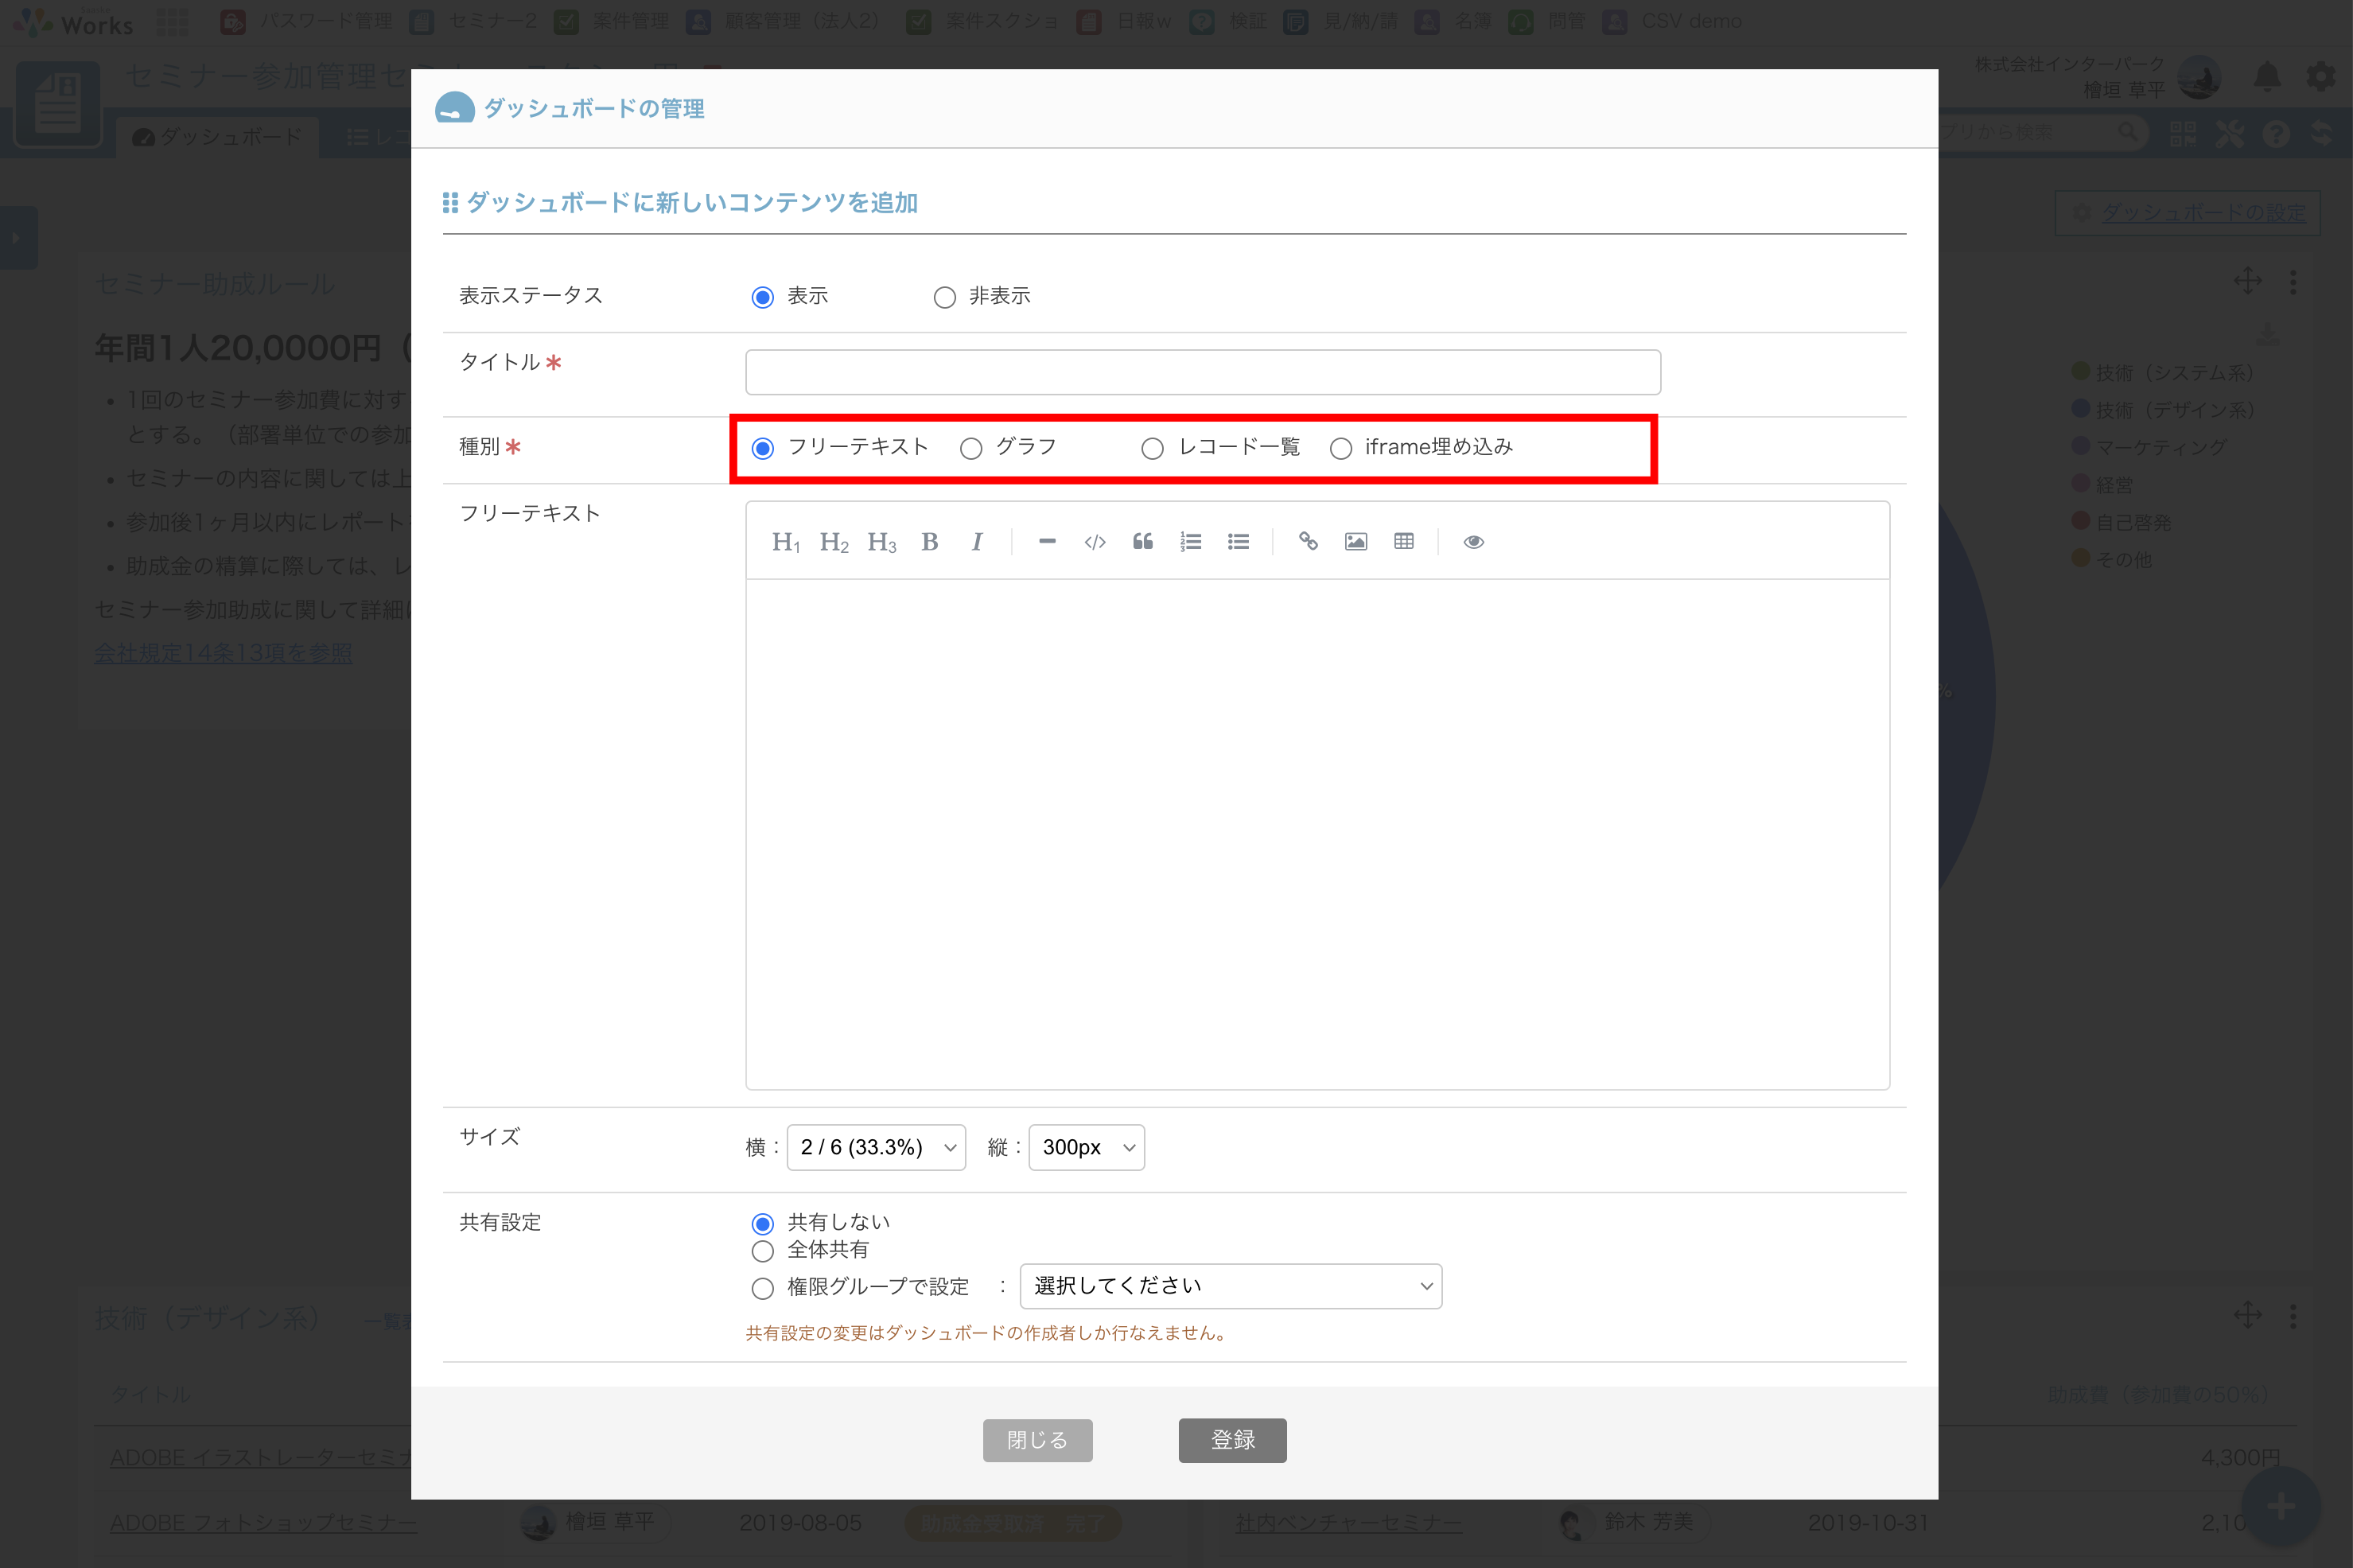This screenshot has height=1568, width=2353.
Task: Click the 登録 register button
Action: coord(1232,1440)
